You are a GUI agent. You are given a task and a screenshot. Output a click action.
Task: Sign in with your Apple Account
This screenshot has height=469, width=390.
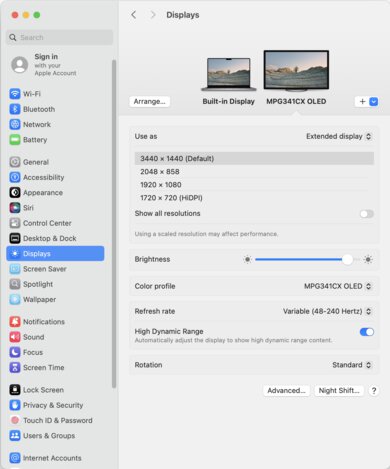pos(55,65)
